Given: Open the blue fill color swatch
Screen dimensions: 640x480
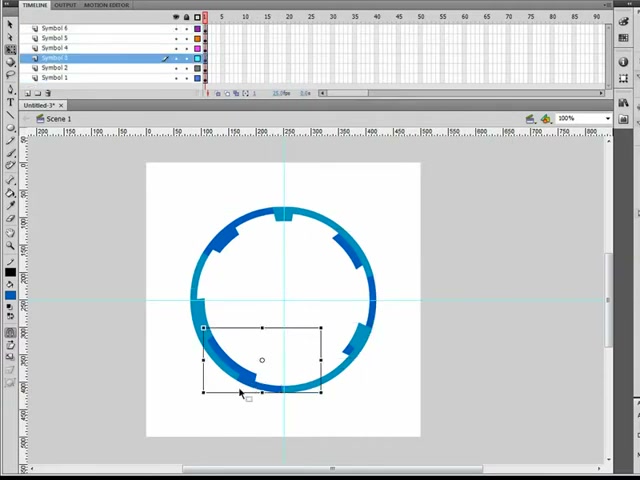Looking at the screenshot, I should (x=10, y=295).
